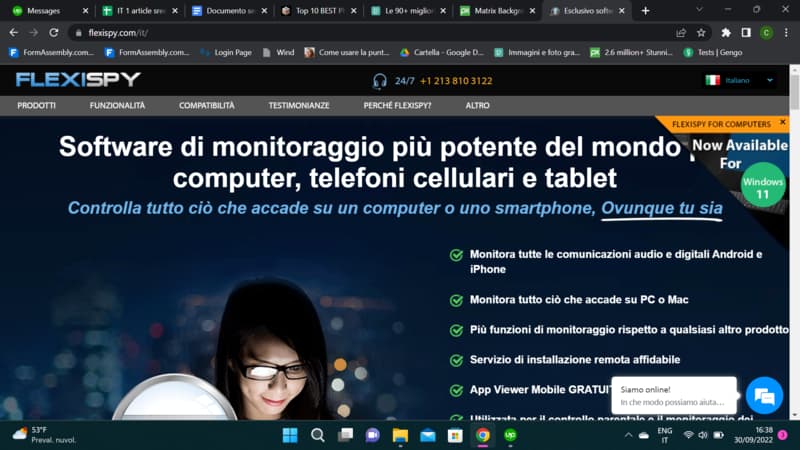Open a new browser tab with plus
This screenshot has width=800, height=450.
(x=645, y=11)
